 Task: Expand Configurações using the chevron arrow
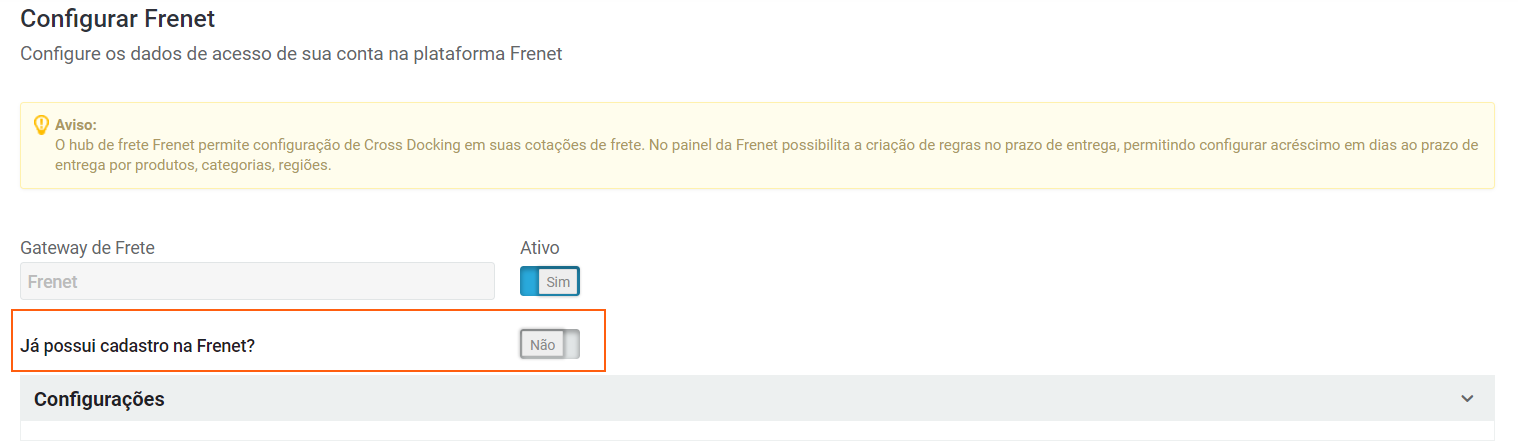tap(1467, 399)
